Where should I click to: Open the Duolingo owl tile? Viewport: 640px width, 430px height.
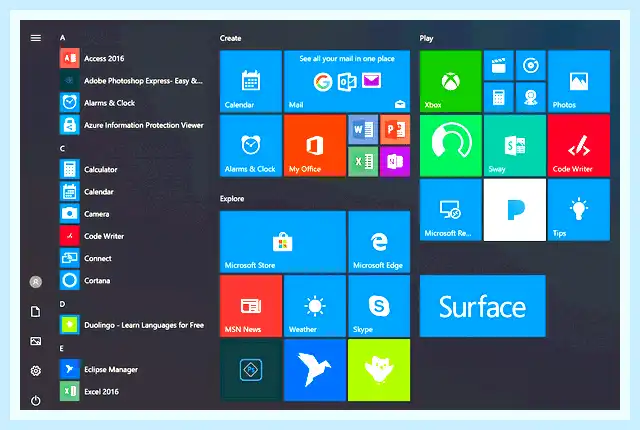pos(379,370)
